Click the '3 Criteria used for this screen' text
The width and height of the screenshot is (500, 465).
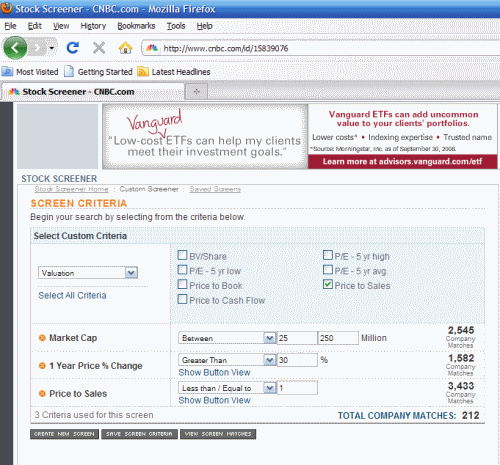pos(94,415)
